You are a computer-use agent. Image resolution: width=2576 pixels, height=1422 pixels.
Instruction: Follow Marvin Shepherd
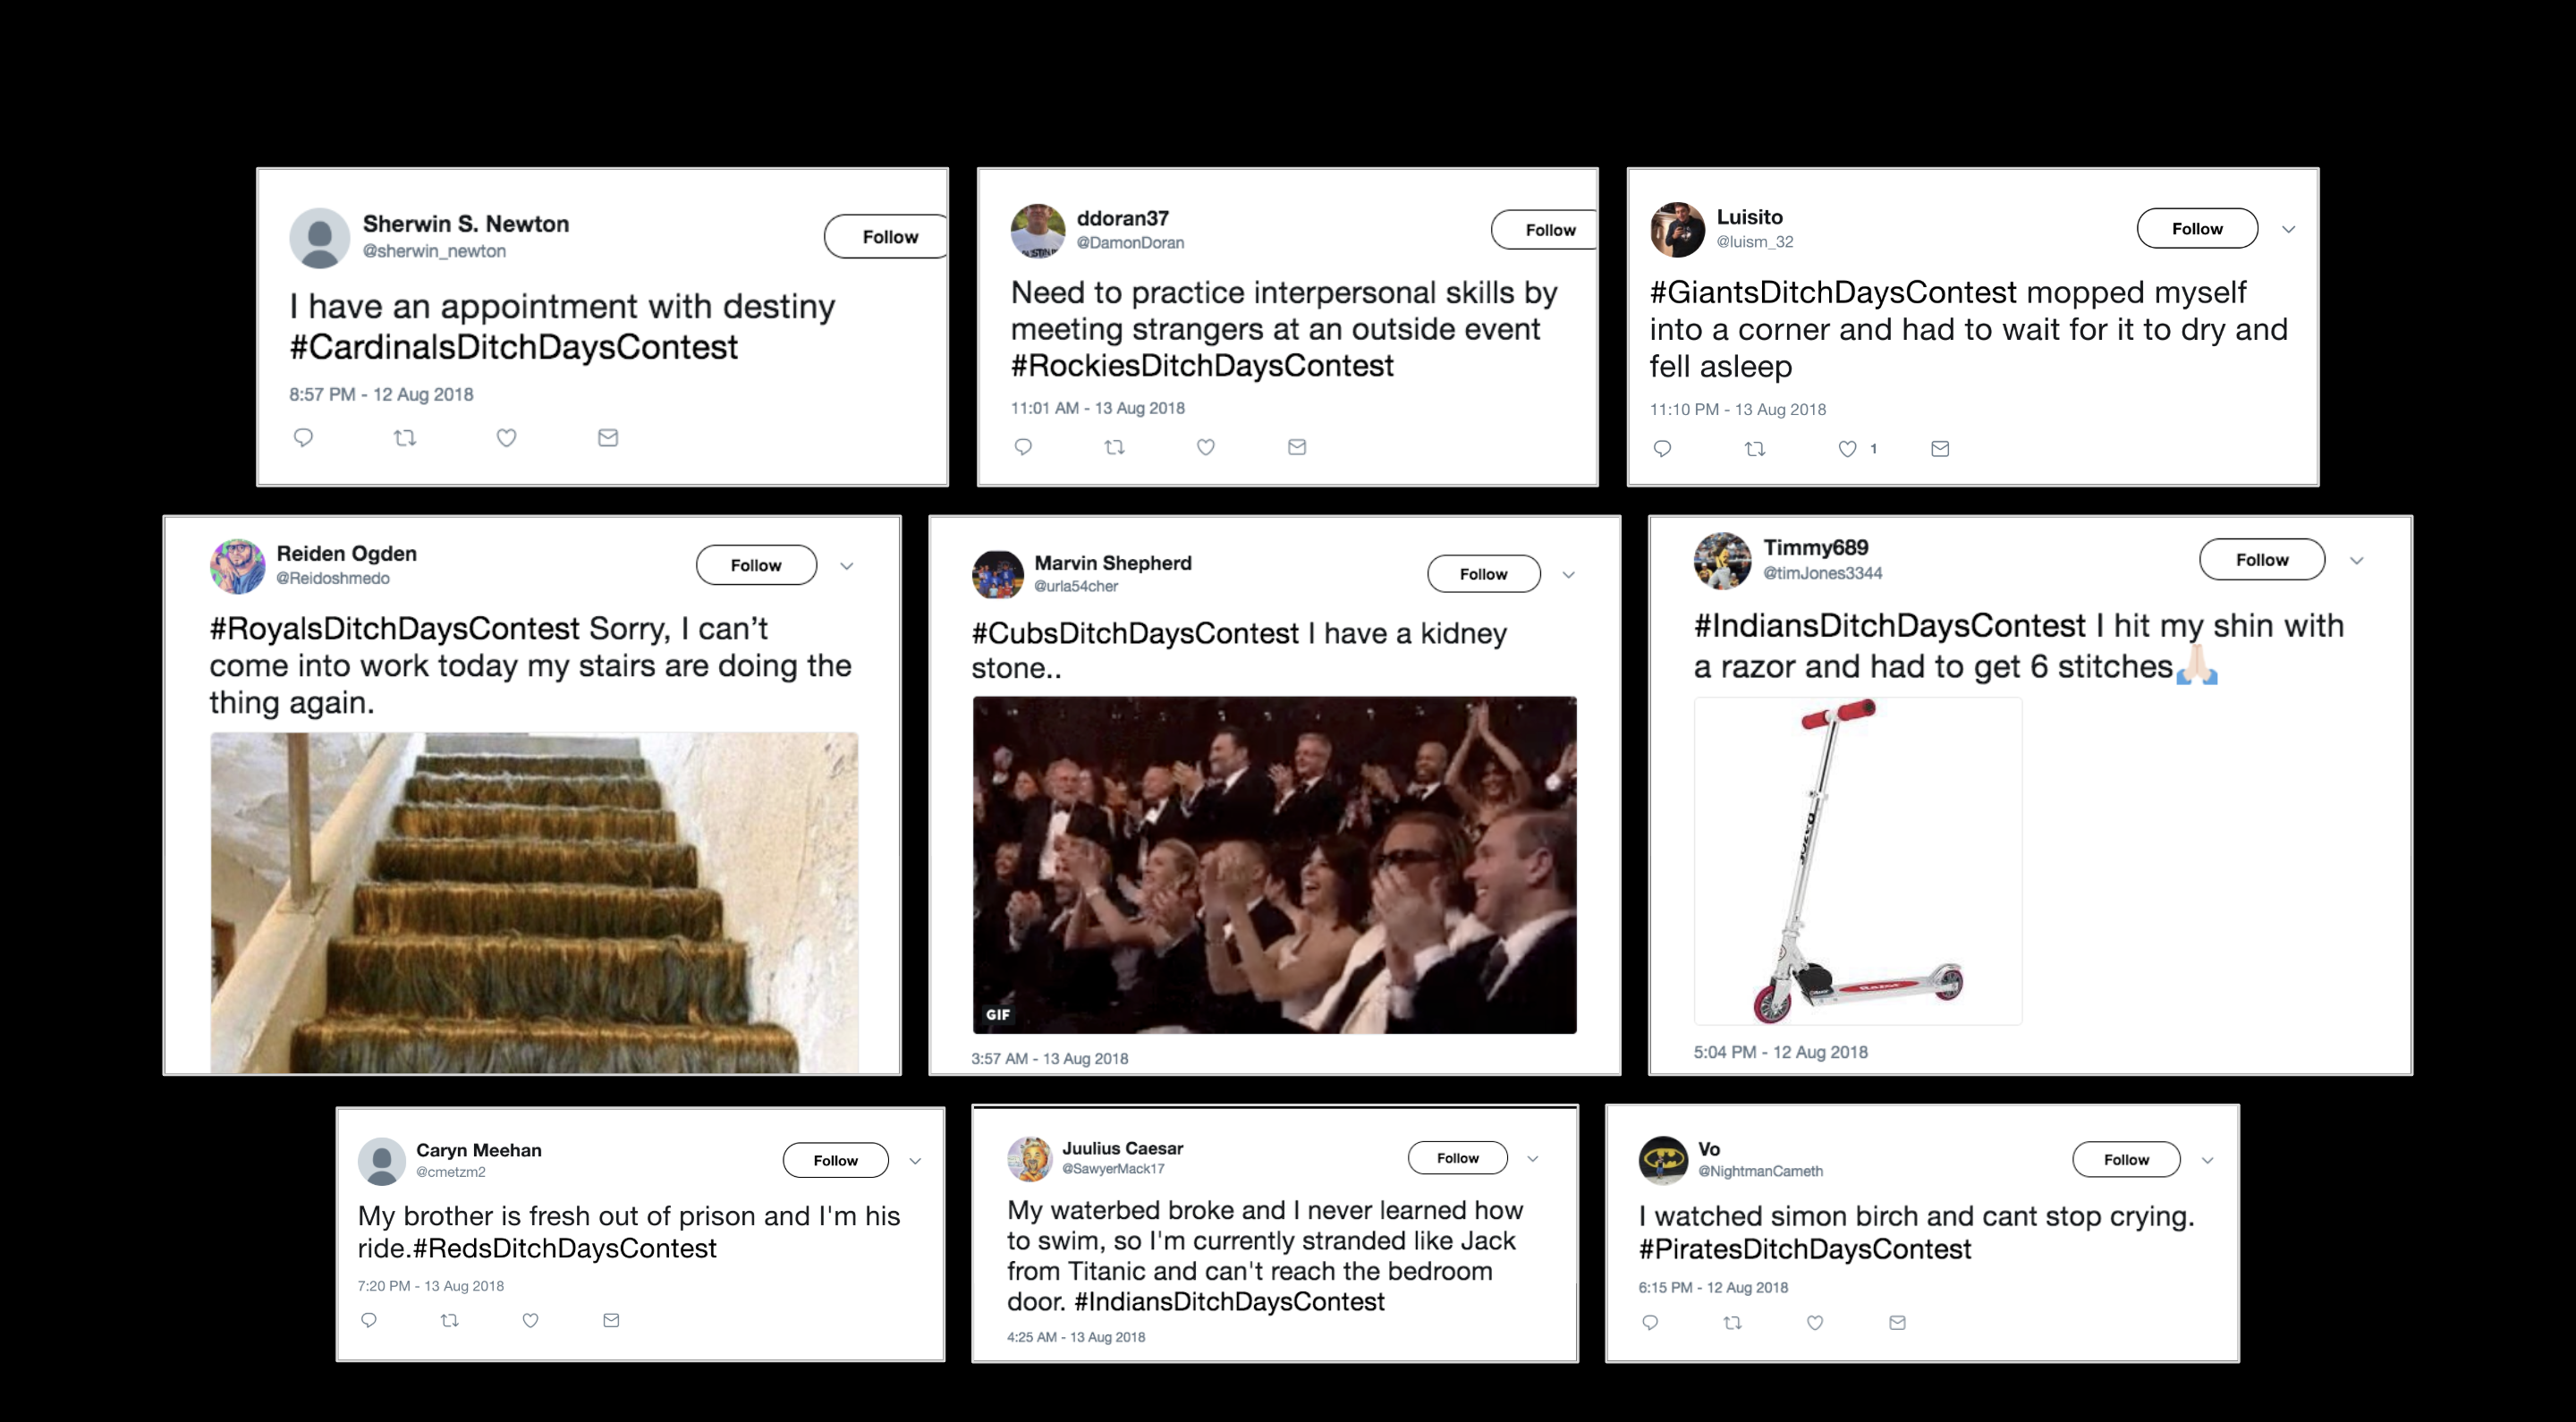(x=1483, y=574)
